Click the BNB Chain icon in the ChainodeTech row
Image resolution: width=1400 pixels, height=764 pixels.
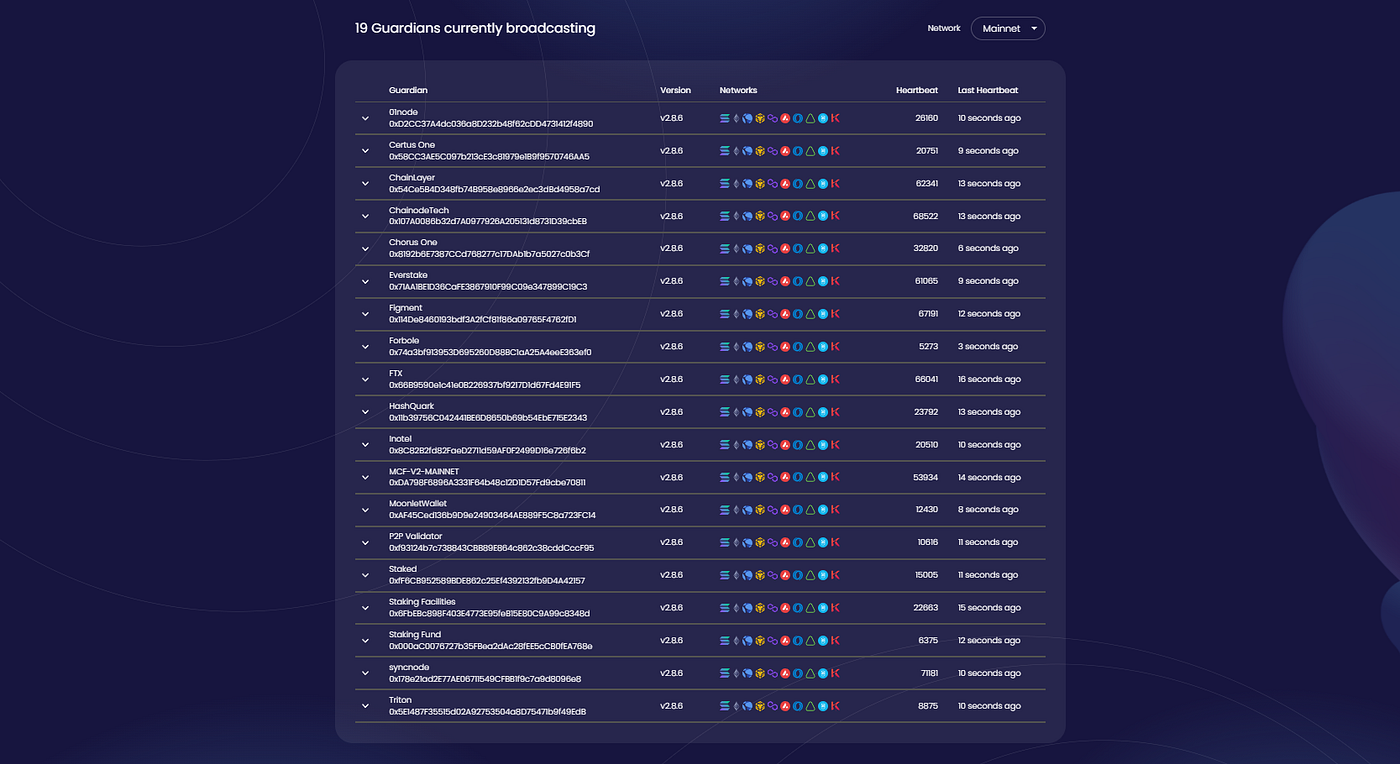(x=760, y=216)
